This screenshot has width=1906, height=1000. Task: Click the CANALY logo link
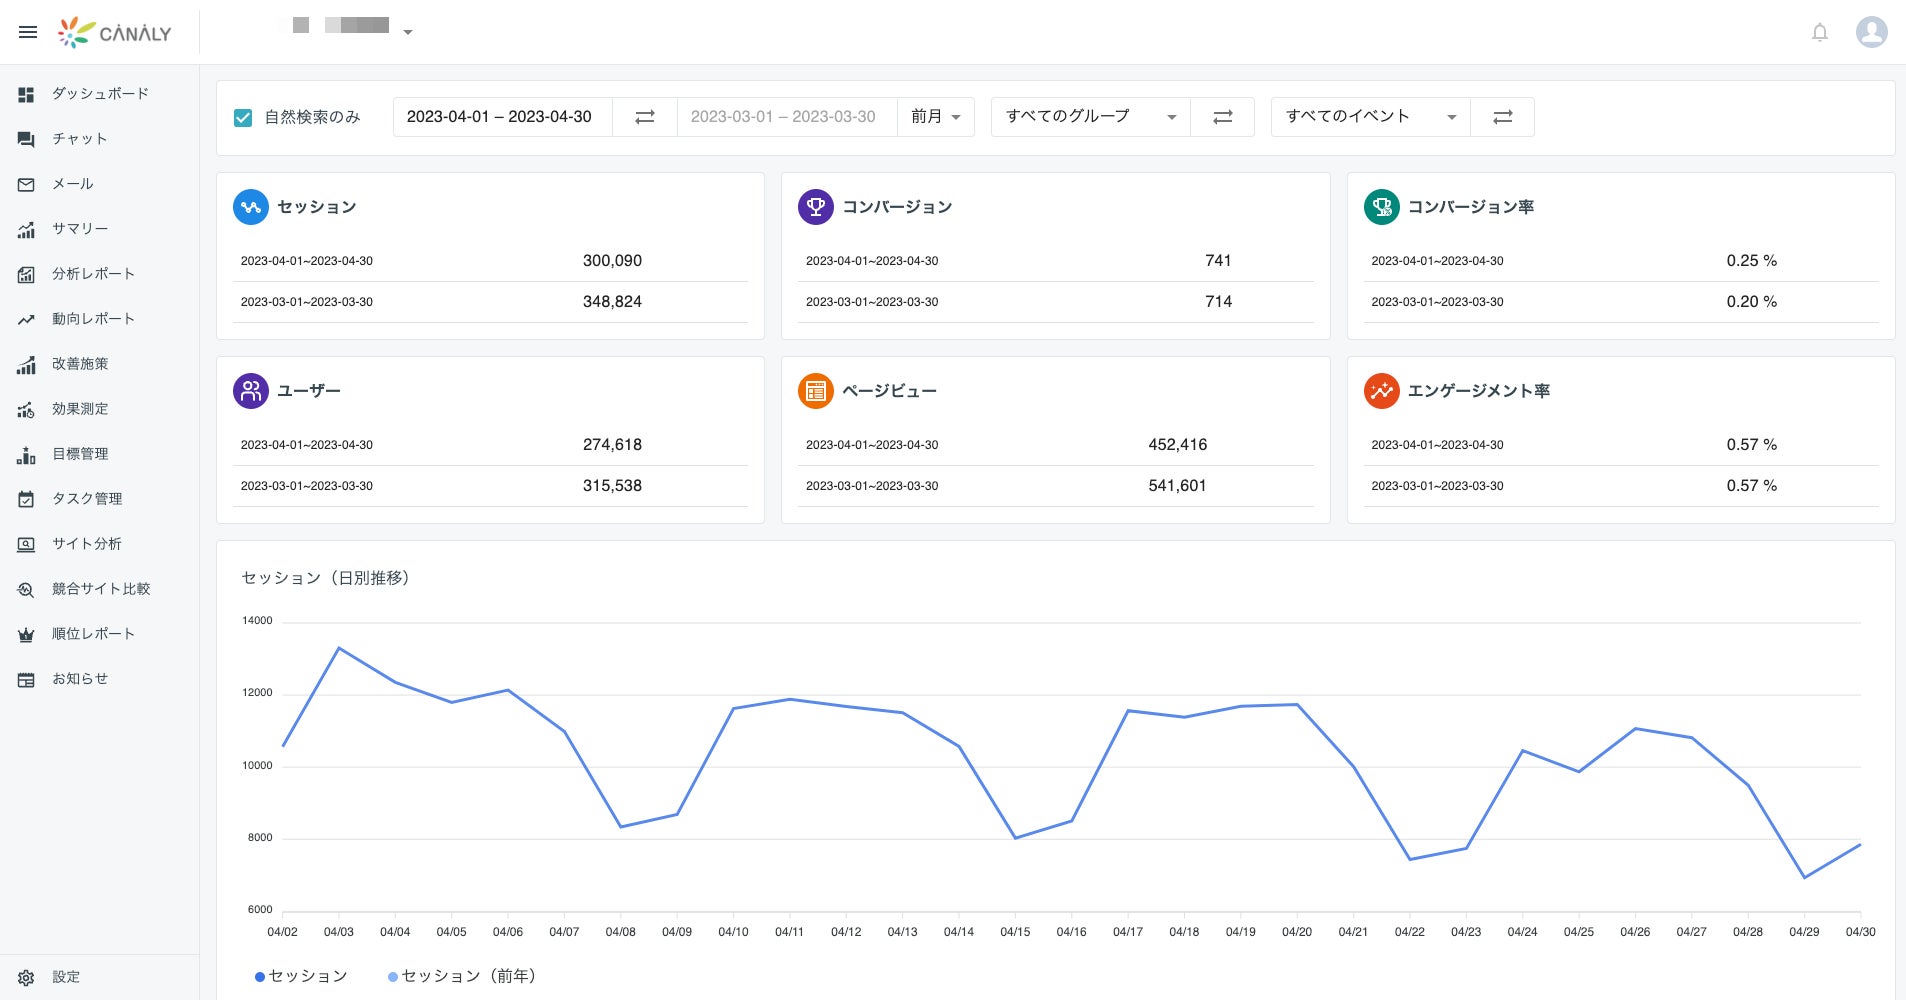pos(115,33)
